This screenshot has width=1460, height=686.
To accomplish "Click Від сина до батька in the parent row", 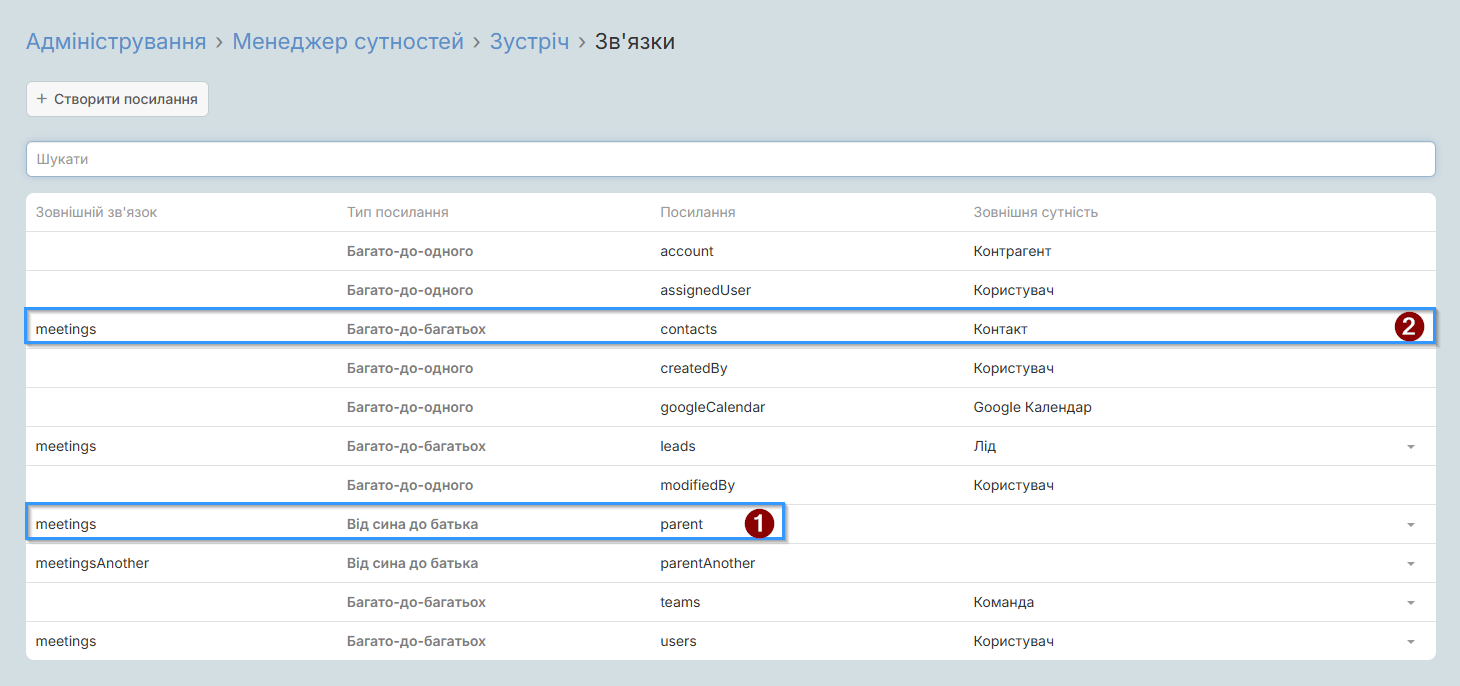I will (412, 524).
